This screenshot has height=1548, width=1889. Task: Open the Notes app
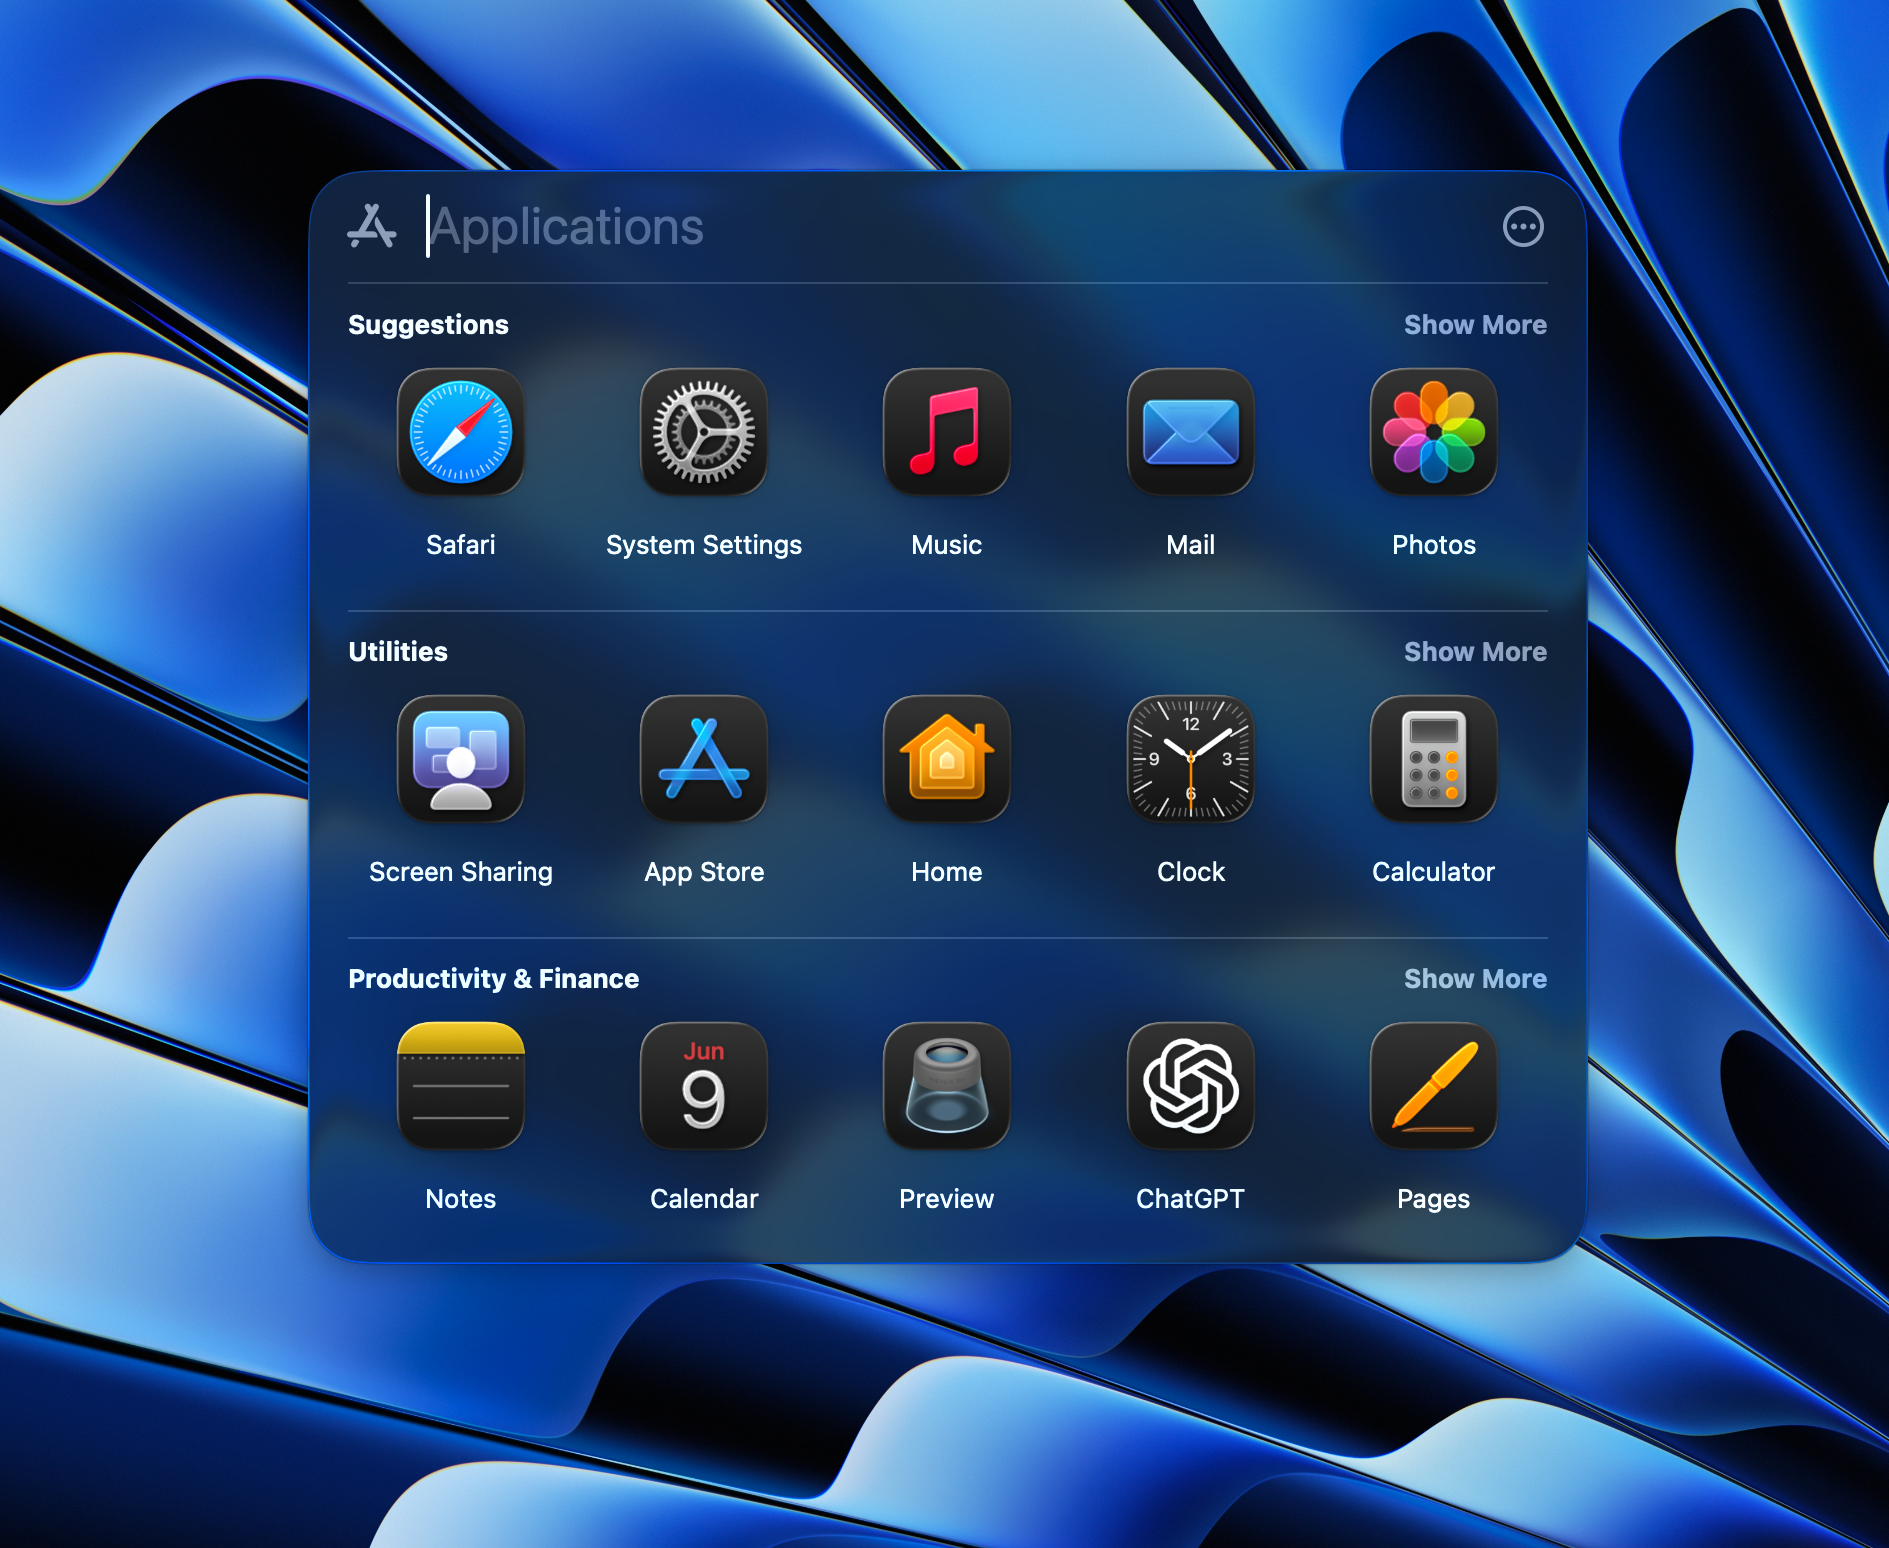[461, 1086]
